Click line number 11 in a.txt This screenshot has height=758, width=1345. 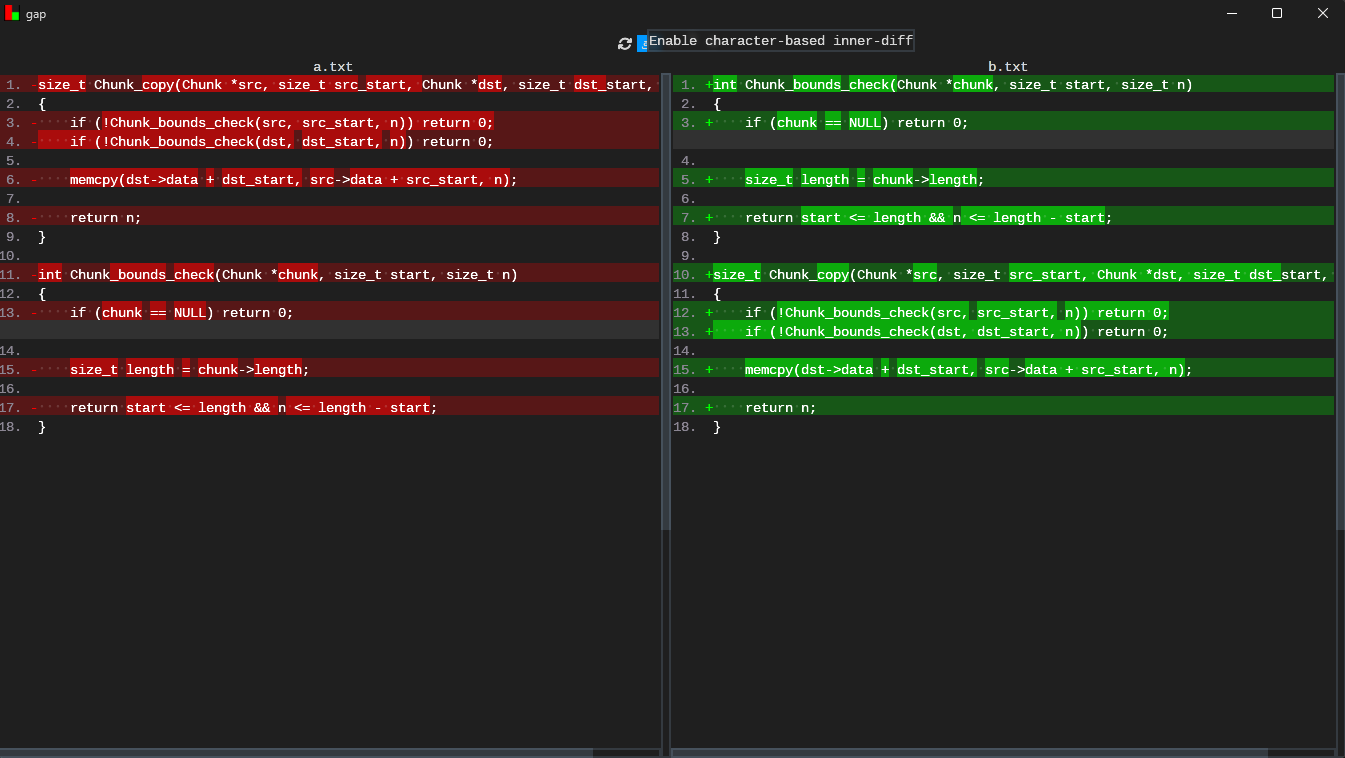12,275
